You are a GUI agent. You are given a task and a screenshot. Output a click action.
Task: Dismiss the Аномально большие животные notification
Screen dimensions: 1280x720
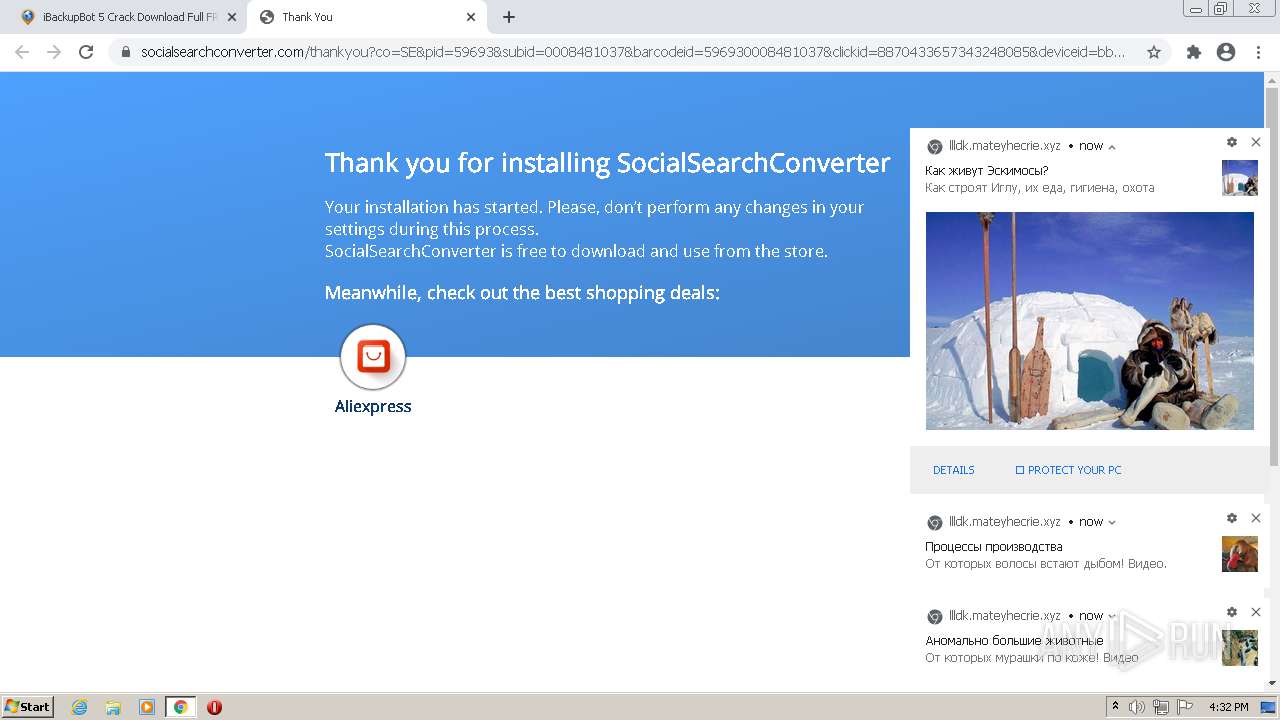click(x=1256, y=612)
